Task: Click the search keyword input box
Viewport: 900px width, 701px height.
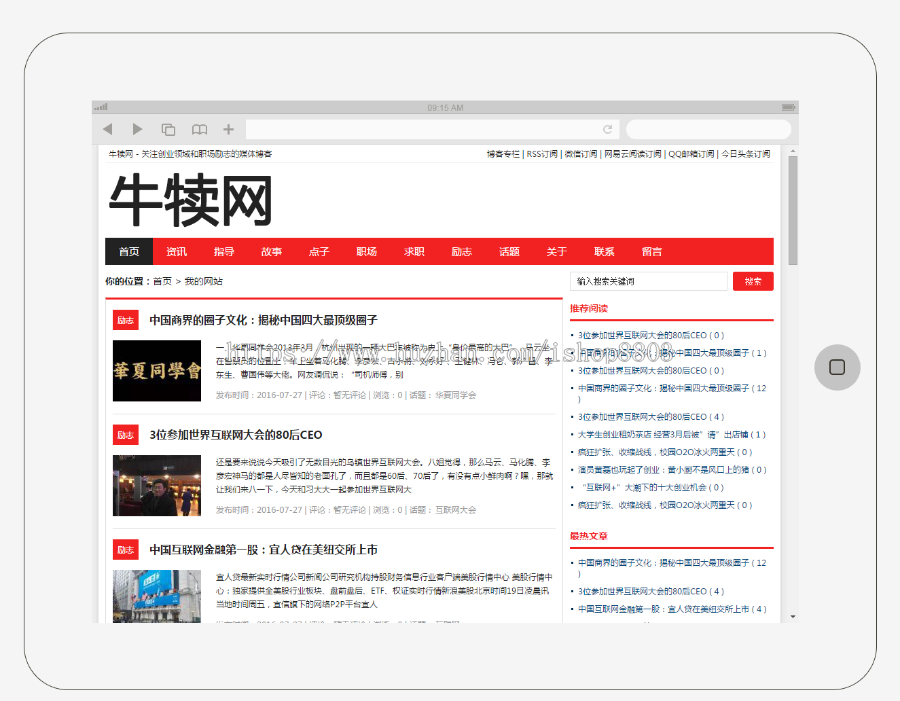Action: 648,281
